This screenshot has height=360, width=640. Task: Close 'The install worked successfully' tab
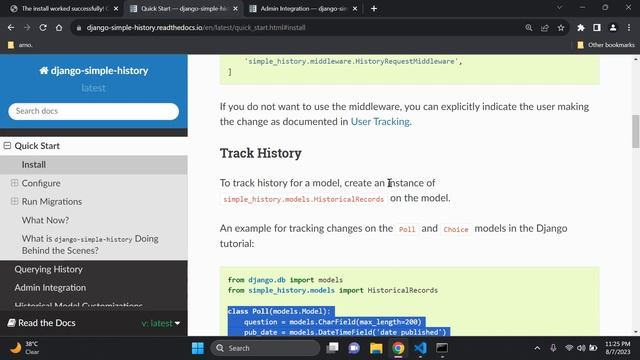(116, 9)
